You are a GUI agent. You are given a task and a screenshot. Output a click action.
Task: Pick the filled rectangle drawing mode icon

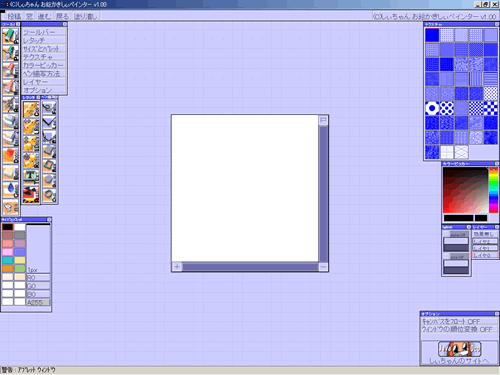click(x=49, y=152)
